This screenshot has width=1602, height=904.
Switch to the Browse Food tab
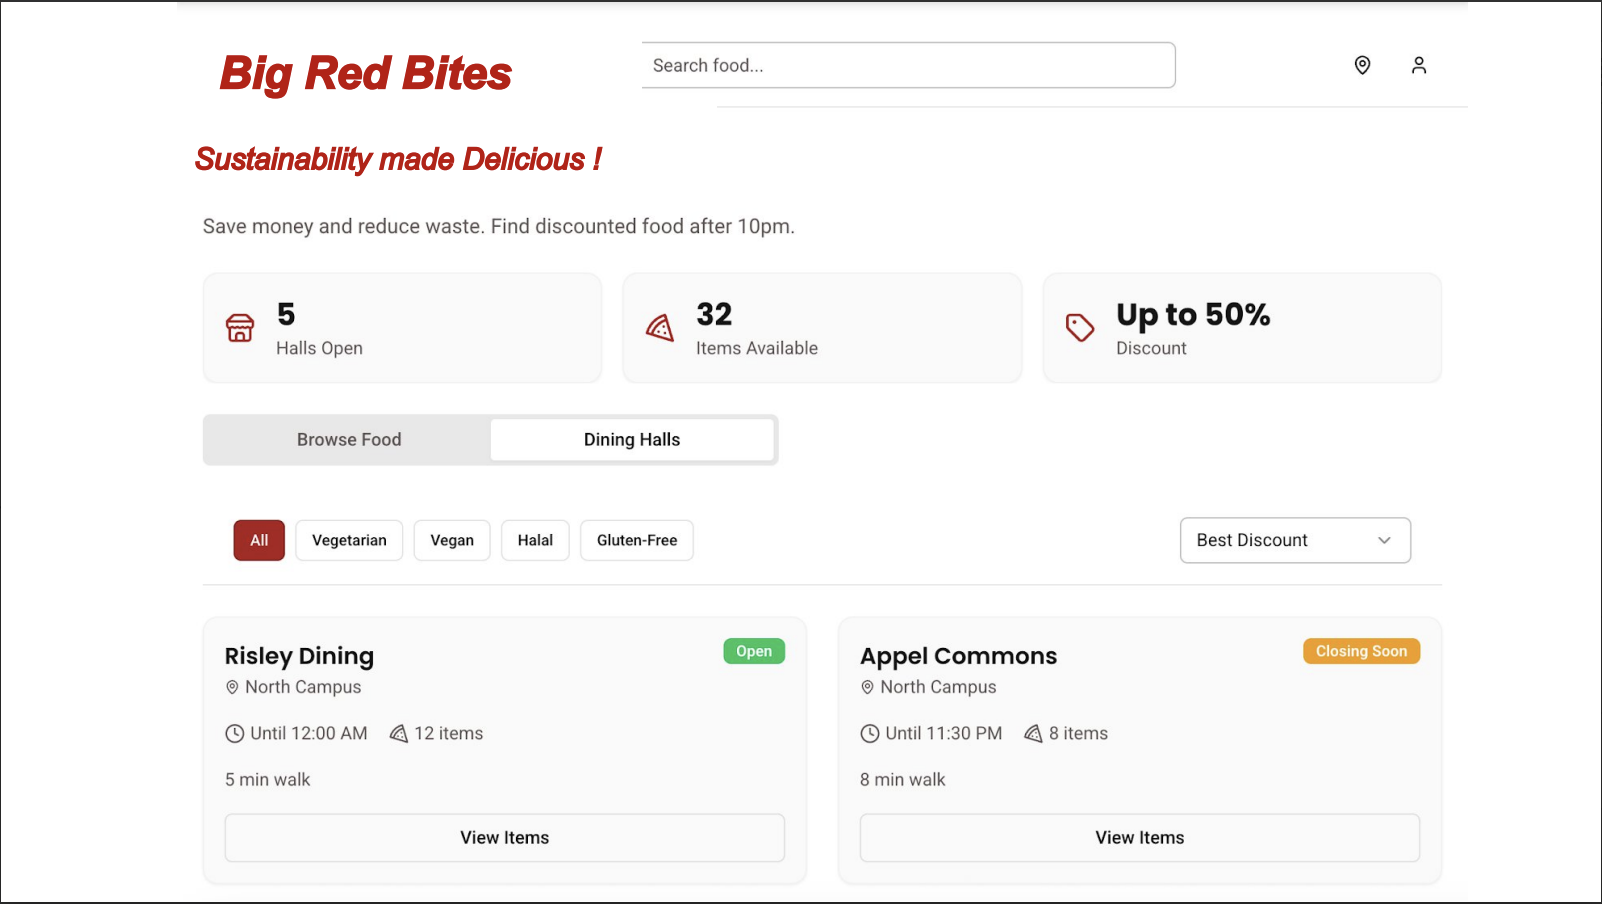pyautogui.click(x=349, y=440)
